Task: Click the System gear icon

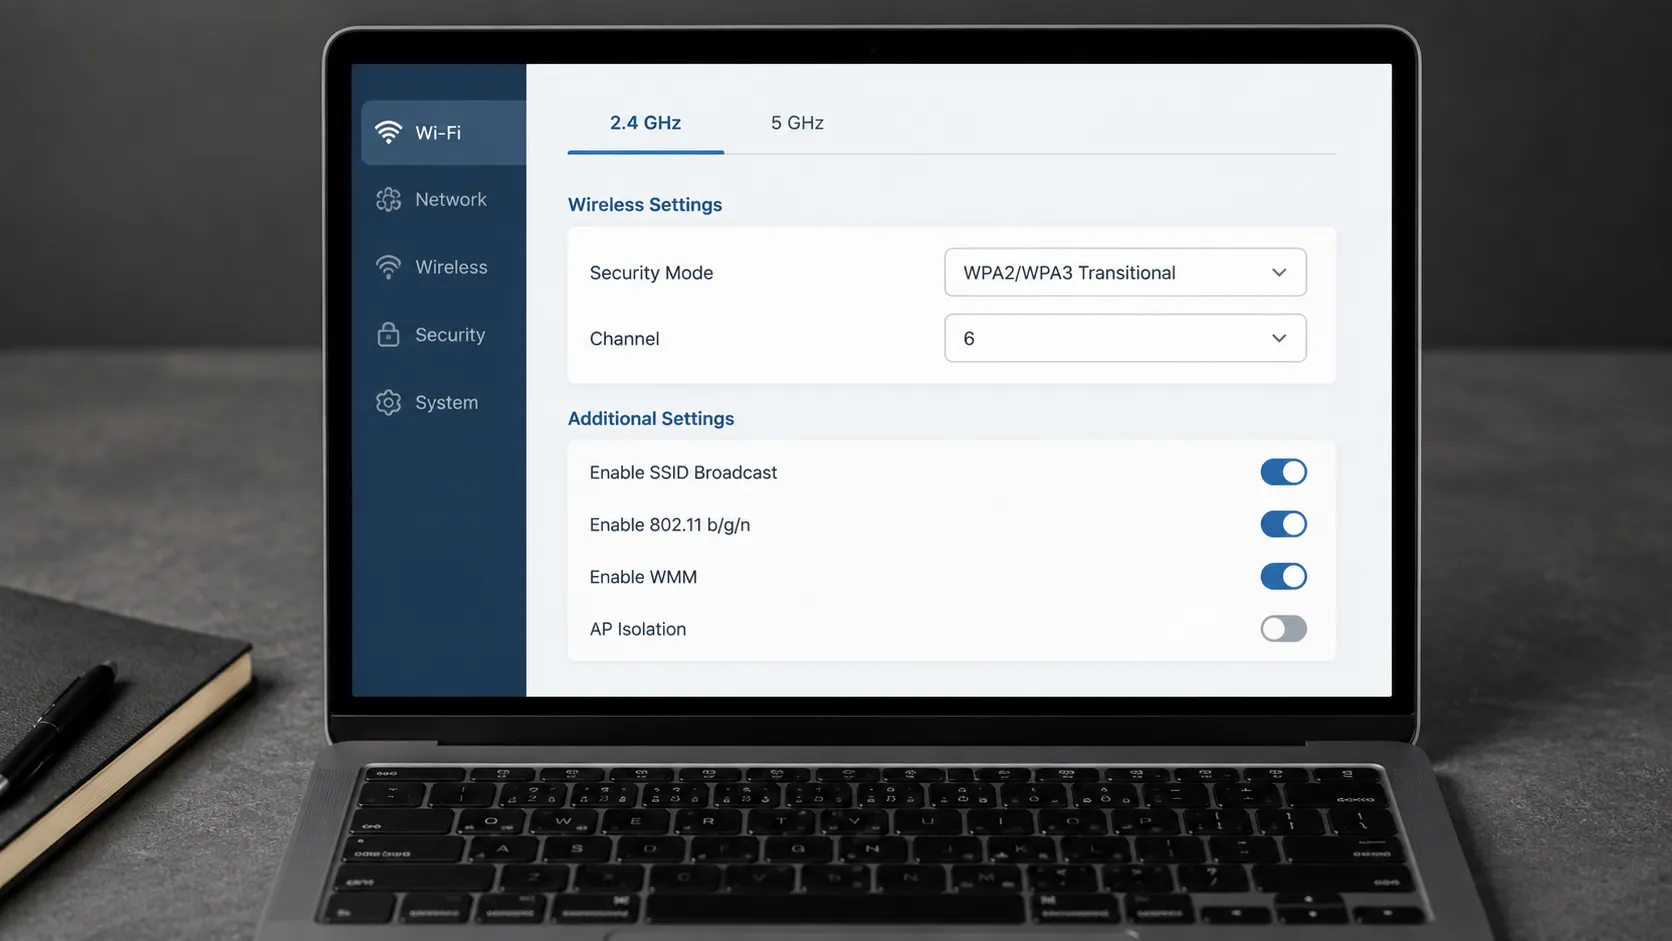Action: pyautogui.click(x=388, y=402)
